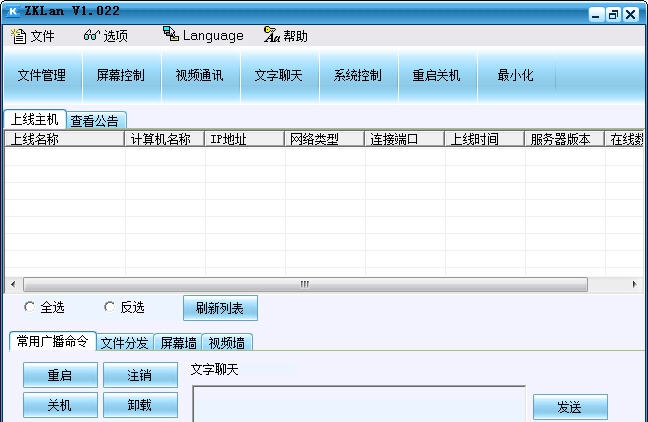Image resolution: width=648 pixels, height=422 pixels.
Task: Open the 帮助 help menu
Action: tap(286, 36)
